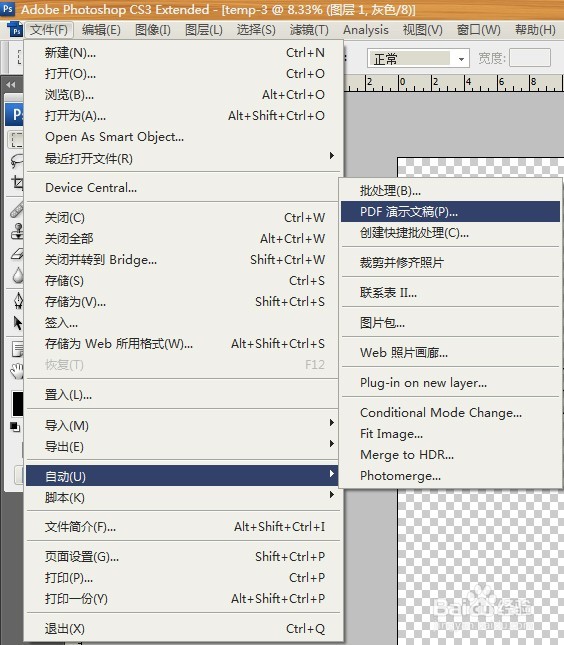Click the Photoshop title bar icon
The width and height of the screenshot is (564, 645).
pyautogui.click(x=7, y=9)
